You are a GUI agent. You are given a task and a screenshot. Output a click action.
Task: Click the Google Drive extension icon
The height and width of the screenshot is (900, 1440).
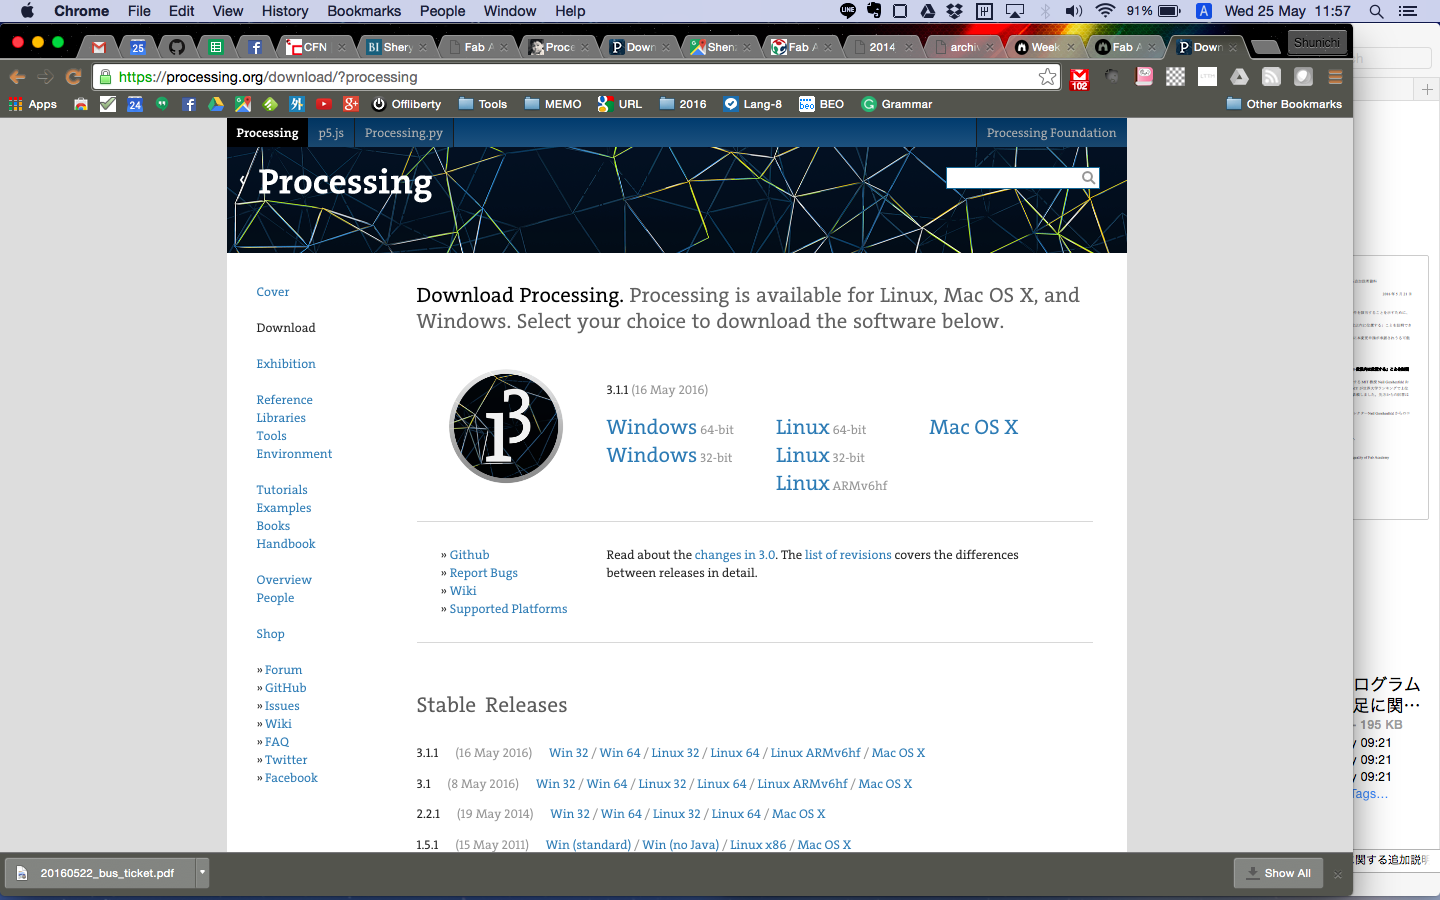(1239, 77)
